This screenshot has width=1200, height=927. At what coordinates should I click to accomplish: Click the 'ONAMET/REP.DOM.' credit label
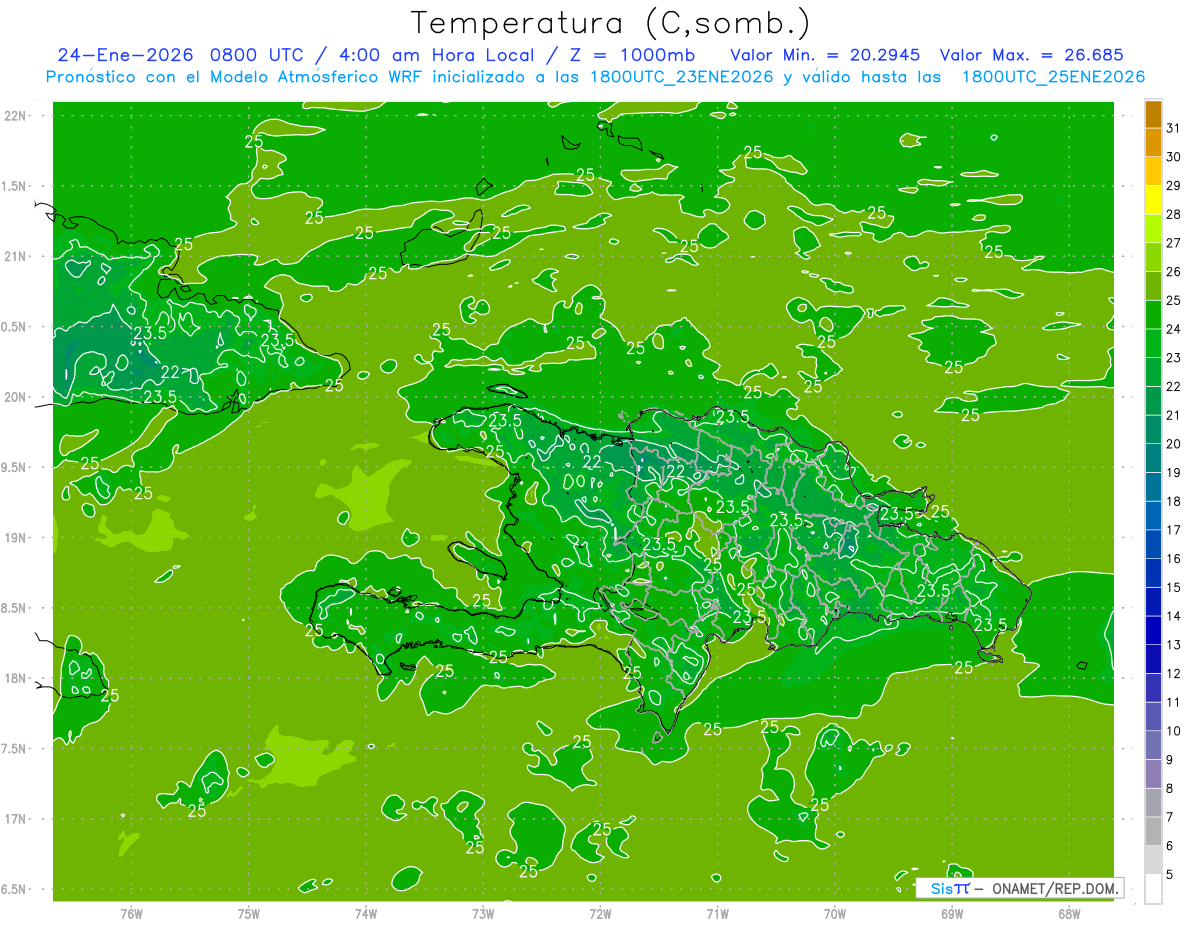tap(1055, 888)
